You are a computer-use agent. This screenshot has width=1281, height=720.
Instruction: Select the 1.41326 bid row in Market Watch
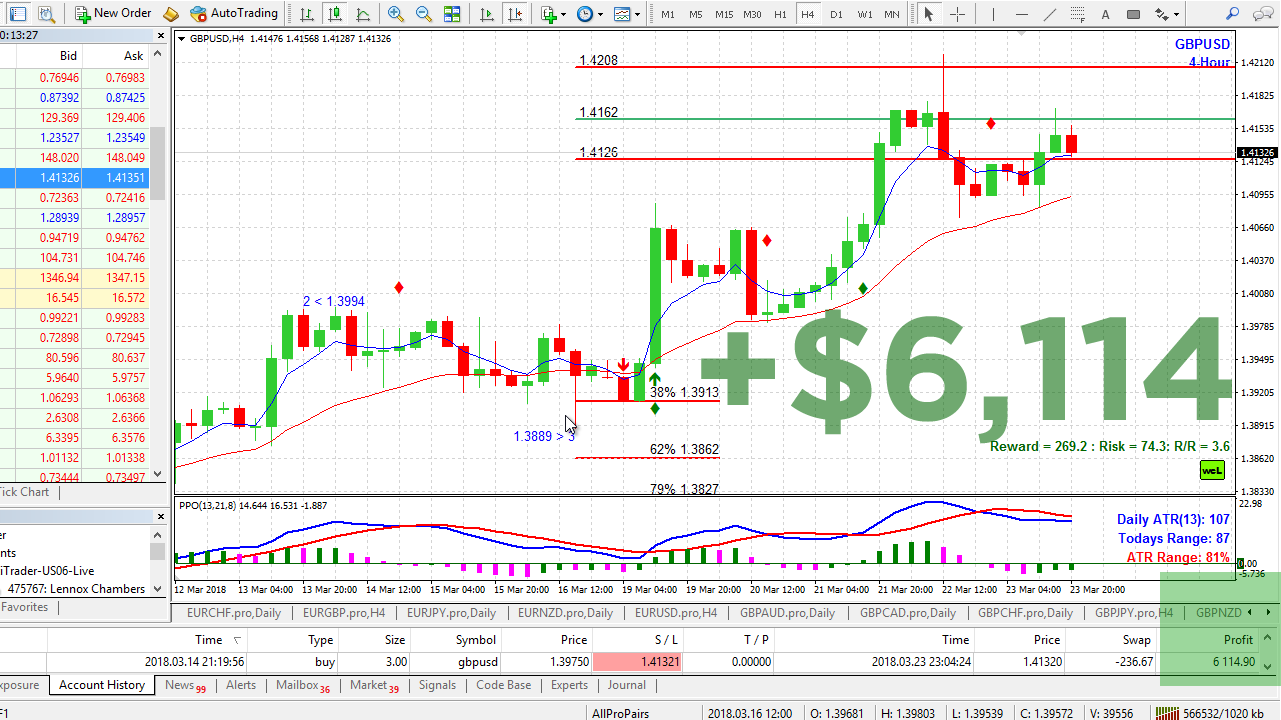(75, 178)
